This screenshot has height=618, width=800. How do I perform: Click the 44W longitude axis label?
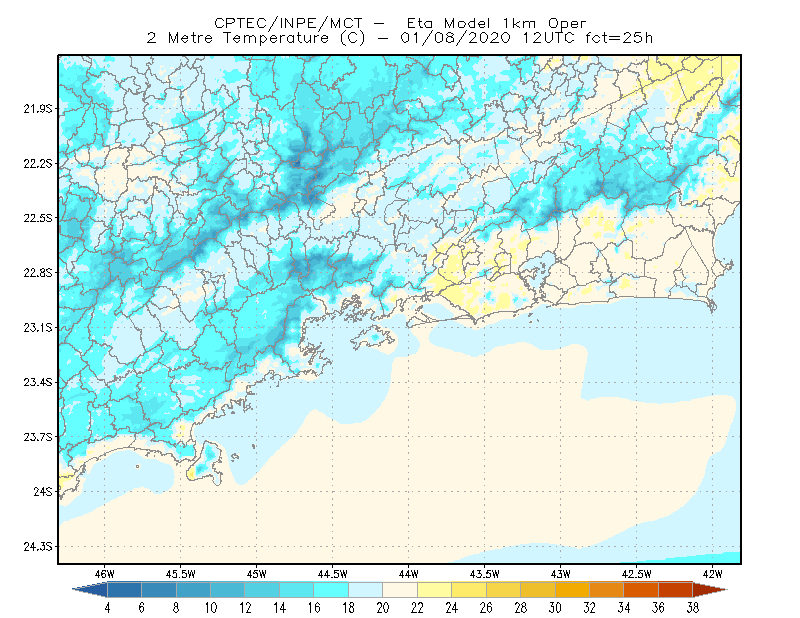click(408, 574)
